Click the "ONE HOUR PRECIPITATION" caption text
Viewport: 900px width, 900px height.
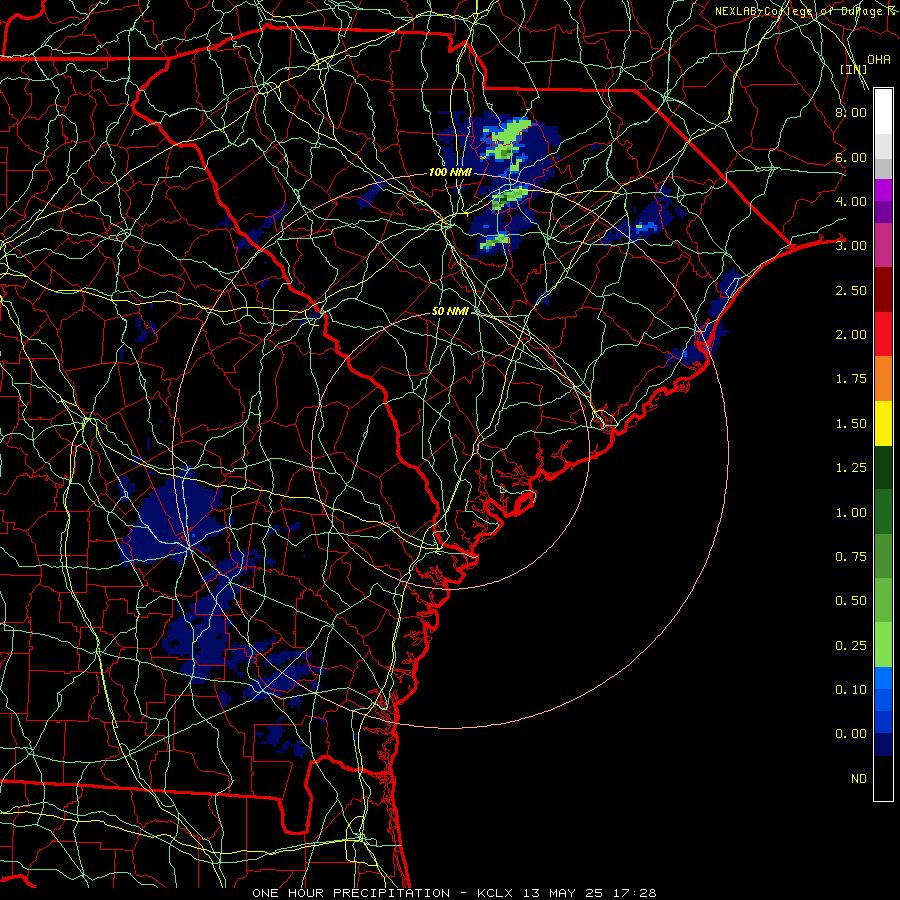click(351, 893)
